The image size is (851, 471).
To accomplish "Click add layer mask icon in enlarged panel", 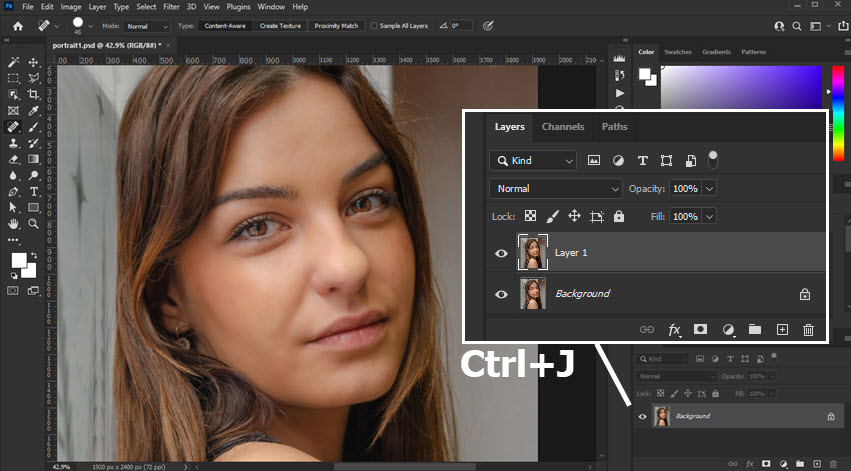I will 700,329.
